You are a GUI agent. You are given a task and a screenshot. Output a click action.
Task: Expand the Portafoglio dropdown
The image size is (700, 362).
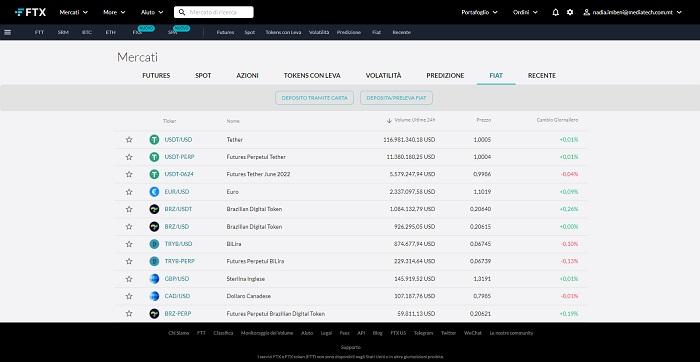[x=479, y=12]
